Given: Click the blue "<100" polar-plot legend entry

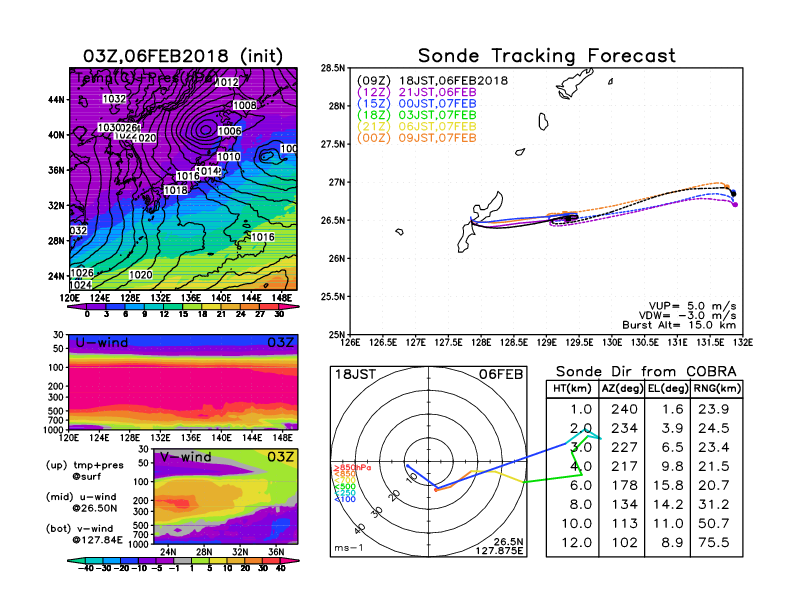Looking at the screenshot, I should click(345, 499).
